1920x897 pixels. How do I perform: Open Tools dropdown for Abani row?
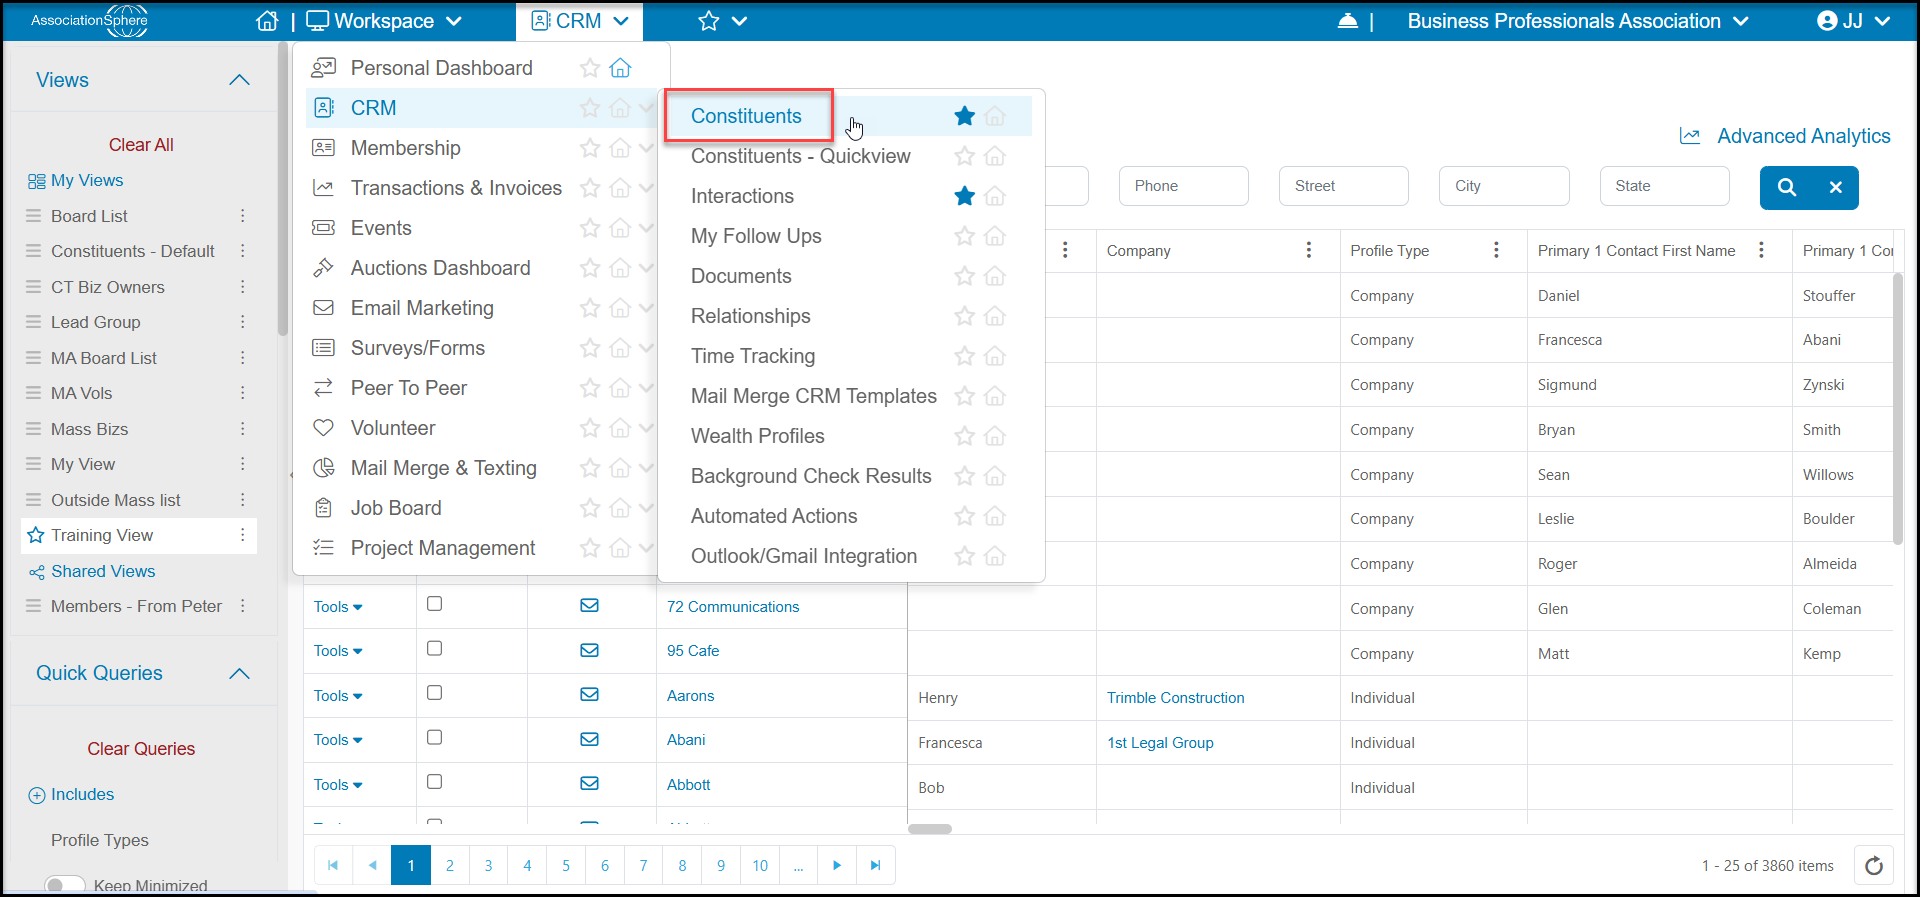[338, 740]
